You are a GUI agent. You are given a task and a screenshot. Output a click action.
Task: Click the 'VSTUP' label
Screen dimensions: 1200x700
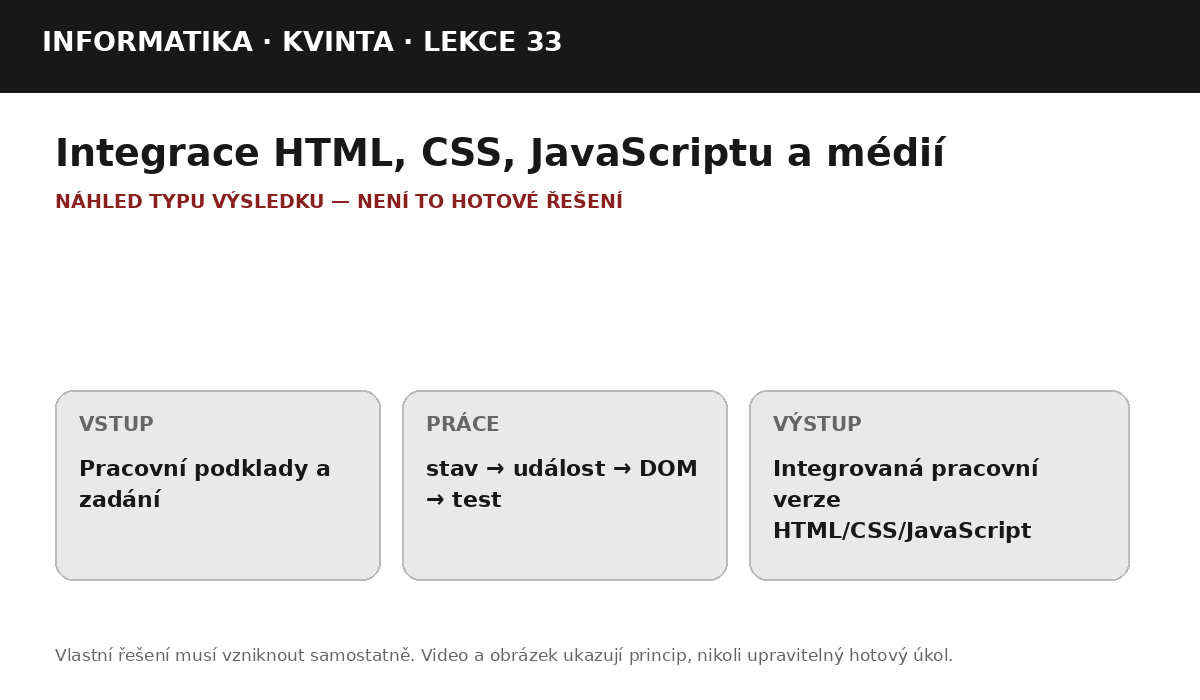116,425
